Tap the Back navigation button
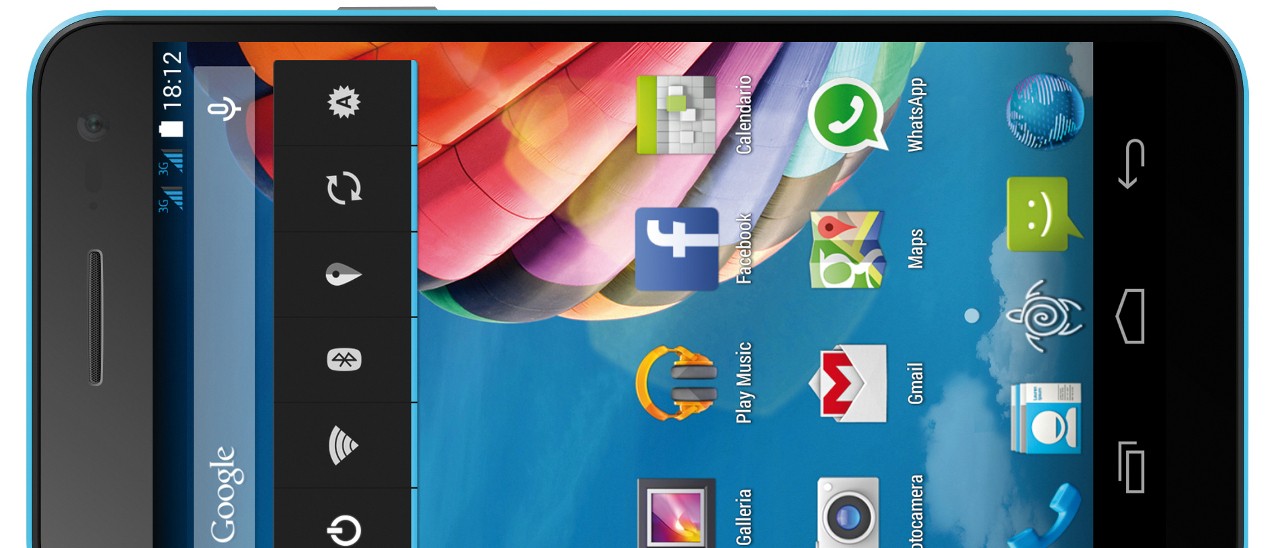This screenshot has height=548, width=1280. point(1130,165)
